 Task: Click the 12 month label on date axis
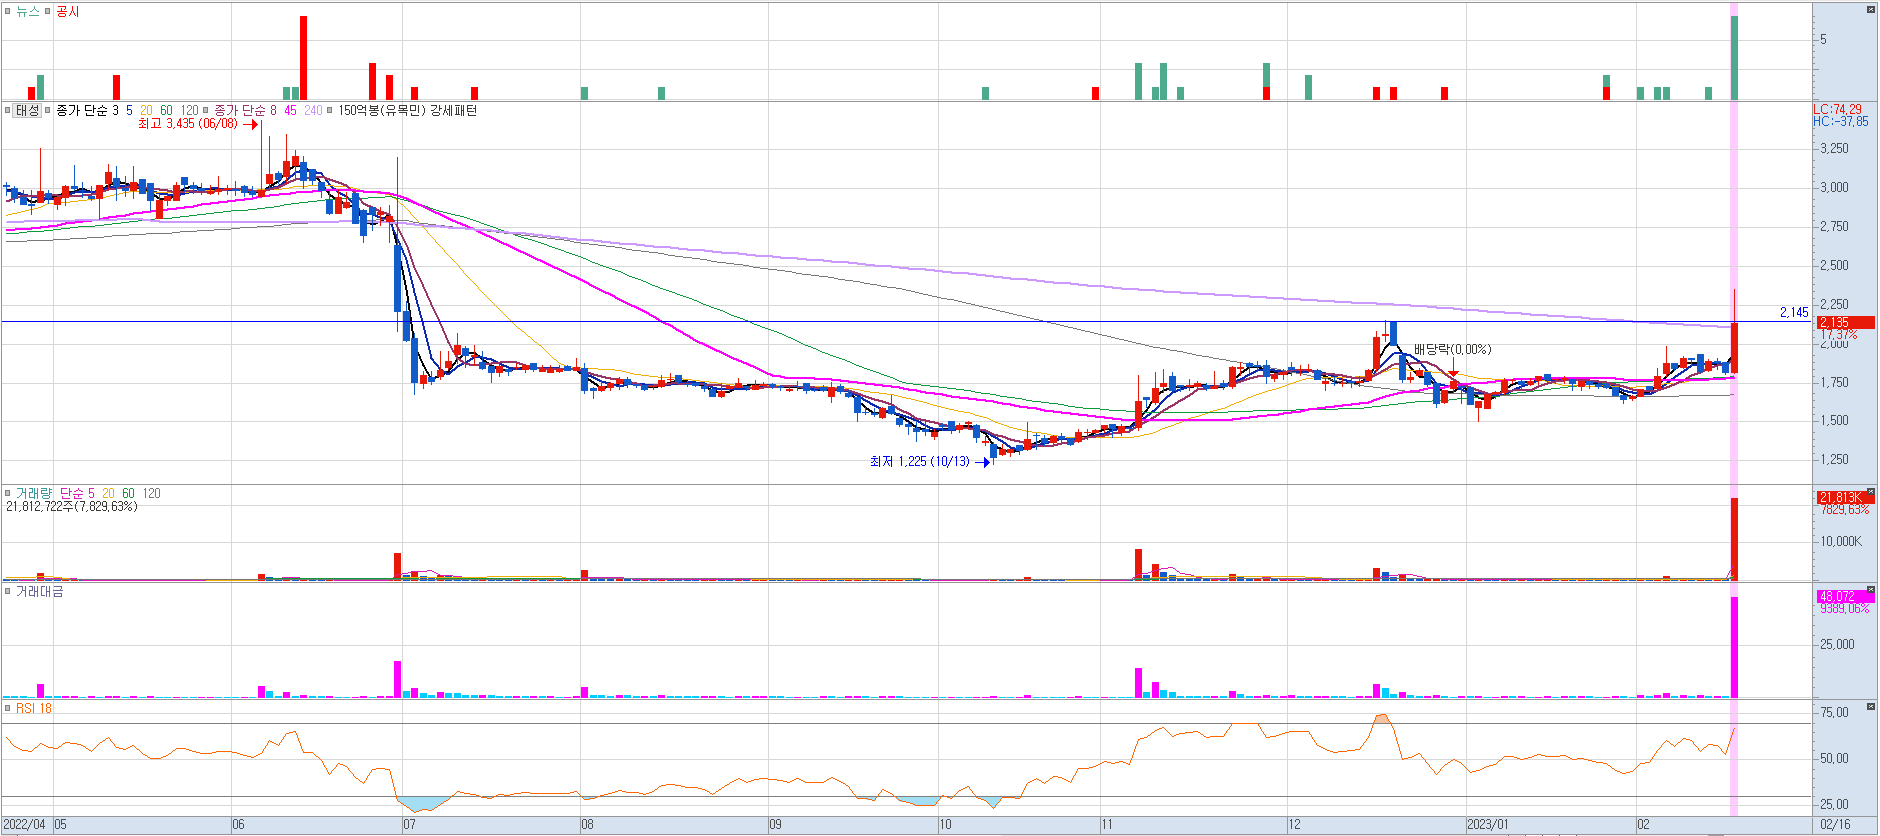pyautogui.click(x=1294, y=825)
